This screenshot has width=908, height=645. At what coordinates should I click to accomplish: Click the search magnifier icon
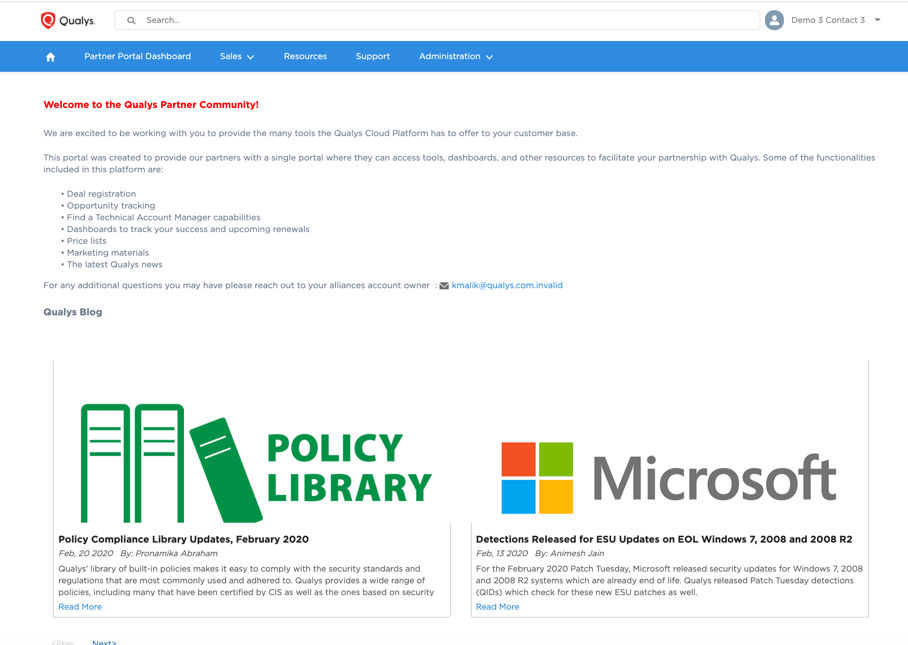(x=130, y=19)
